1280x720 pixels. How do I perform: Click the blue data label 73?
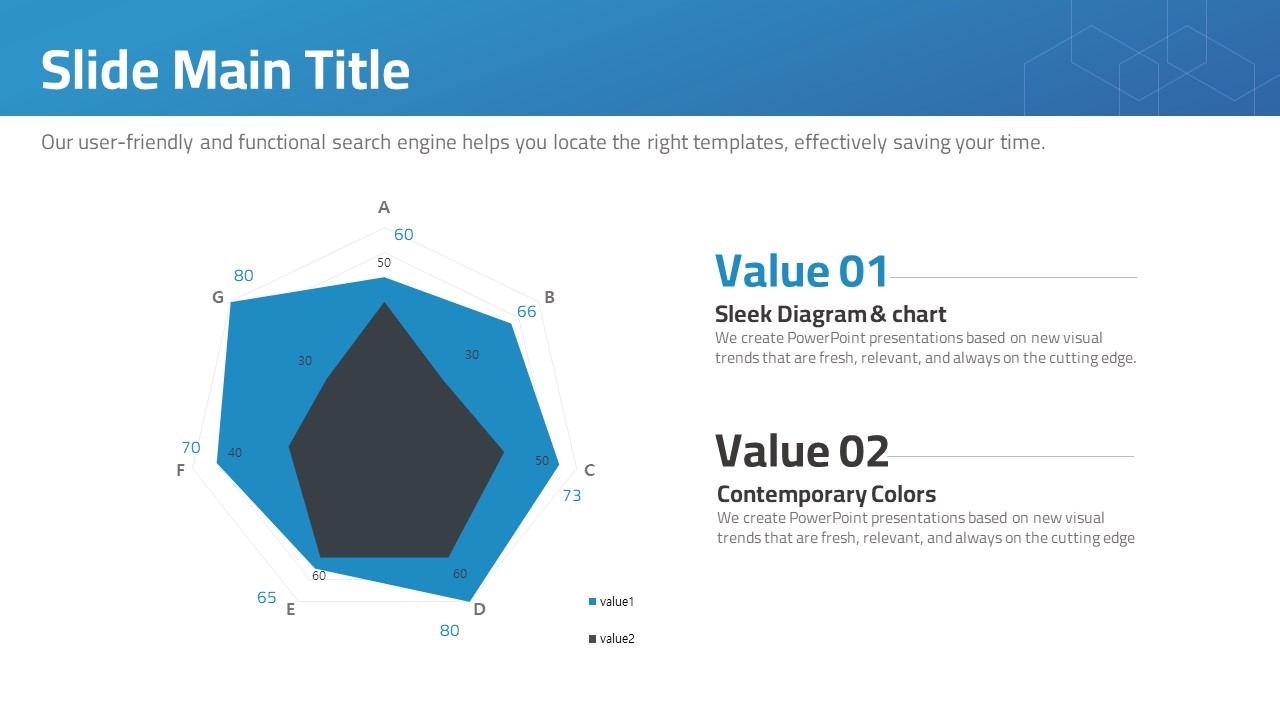[x=571, y=495]
